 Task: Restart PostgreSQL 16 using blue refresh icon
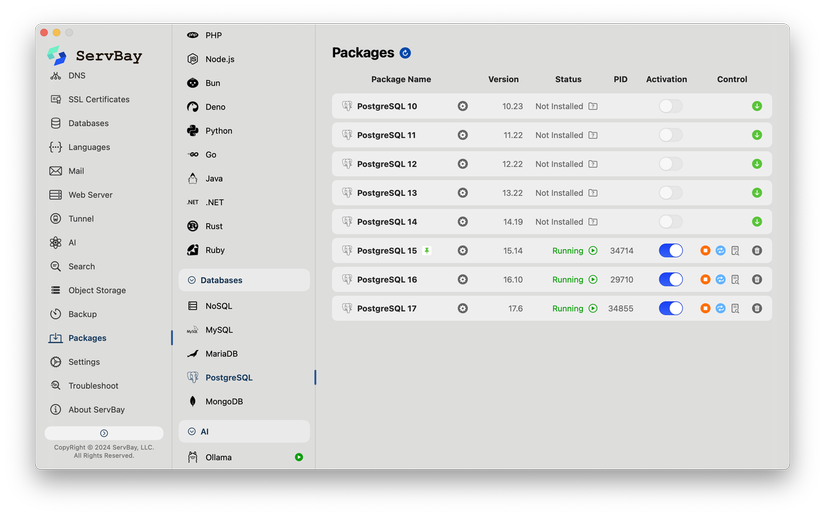pos(720,280)
